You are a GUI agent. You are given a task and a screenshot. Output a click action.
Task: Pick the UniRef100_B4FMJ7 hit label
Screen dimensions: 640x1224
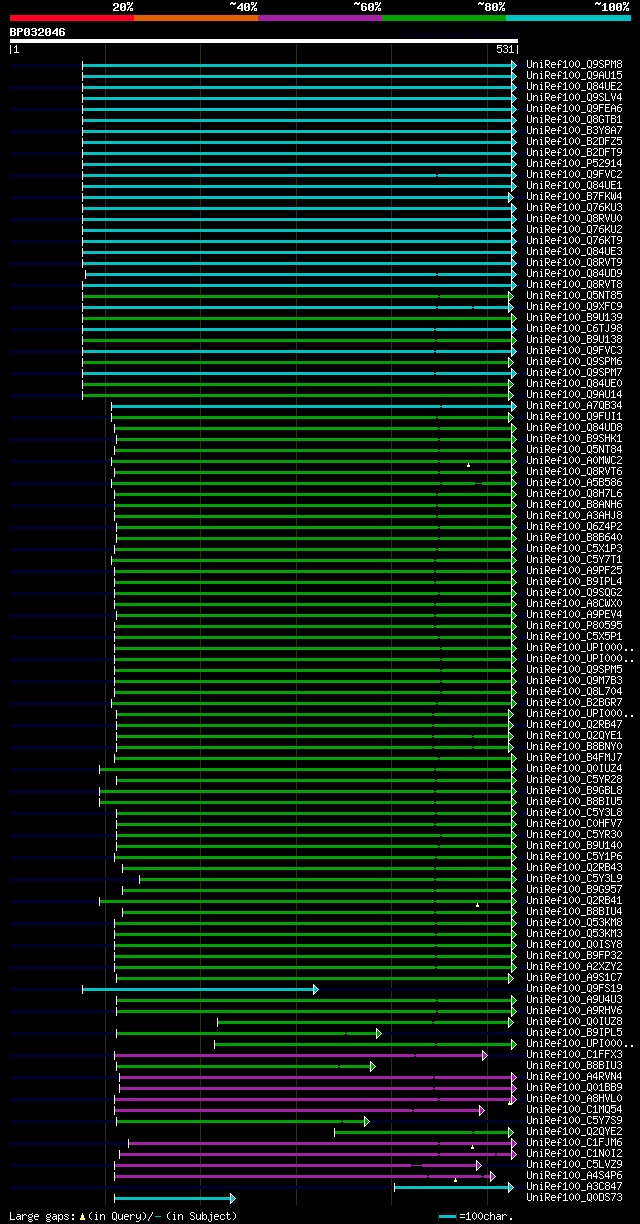575,757
